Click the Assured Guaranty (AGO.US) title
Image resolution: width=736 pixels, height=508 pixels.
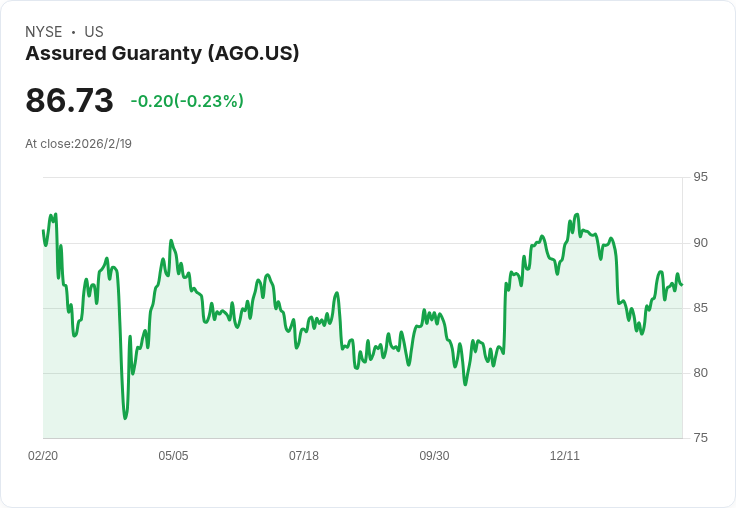pos(162,53)
